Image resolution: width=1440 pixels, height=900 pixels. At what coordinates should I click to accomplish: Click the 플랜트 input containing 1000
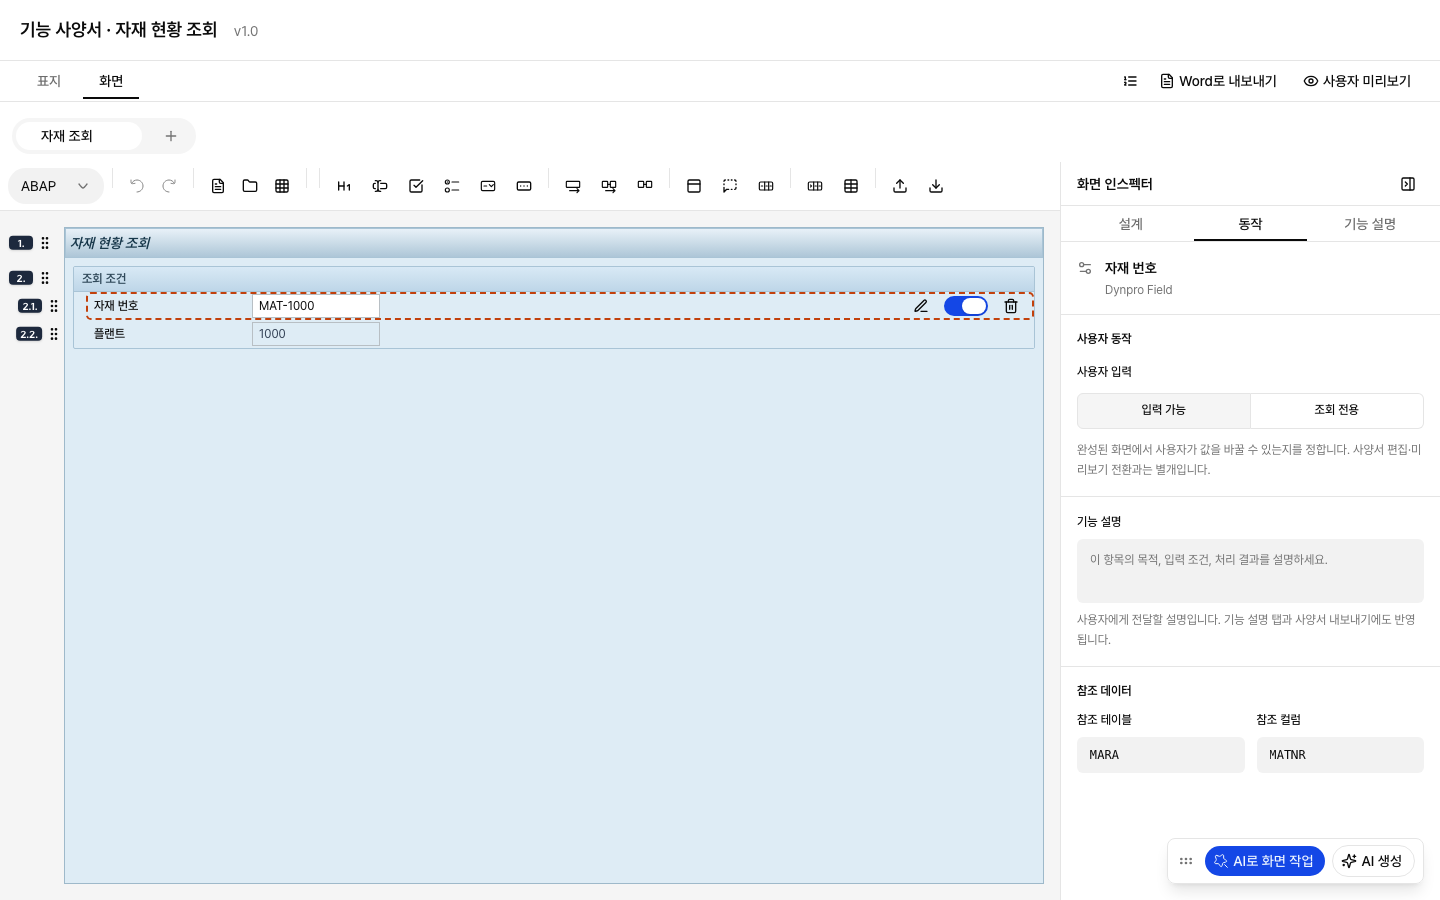click(316, 334)
